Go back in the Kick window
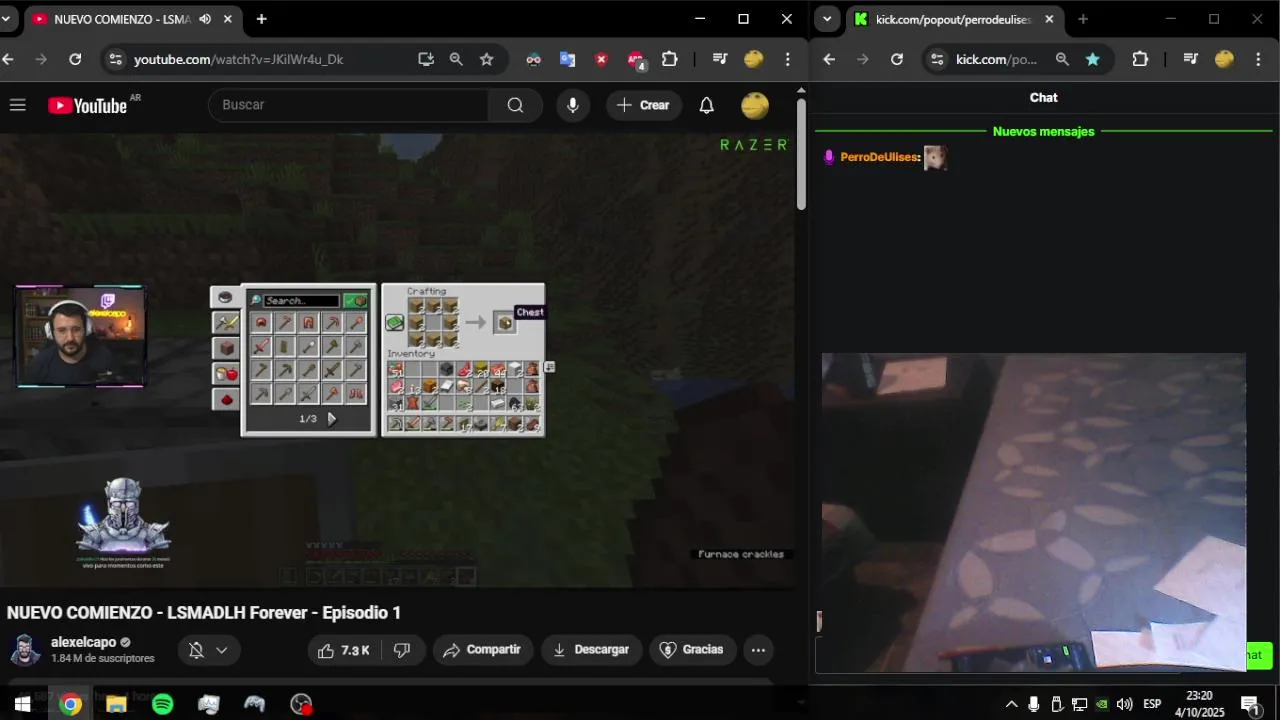1280x720 pixels. click(829, 59)
